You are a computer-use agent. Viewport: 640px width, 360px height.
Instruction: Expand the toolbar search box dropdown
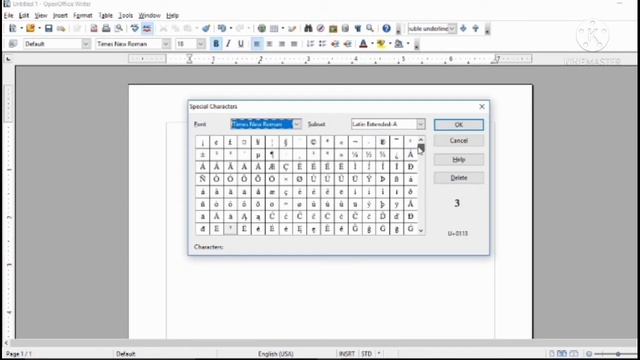452,29
